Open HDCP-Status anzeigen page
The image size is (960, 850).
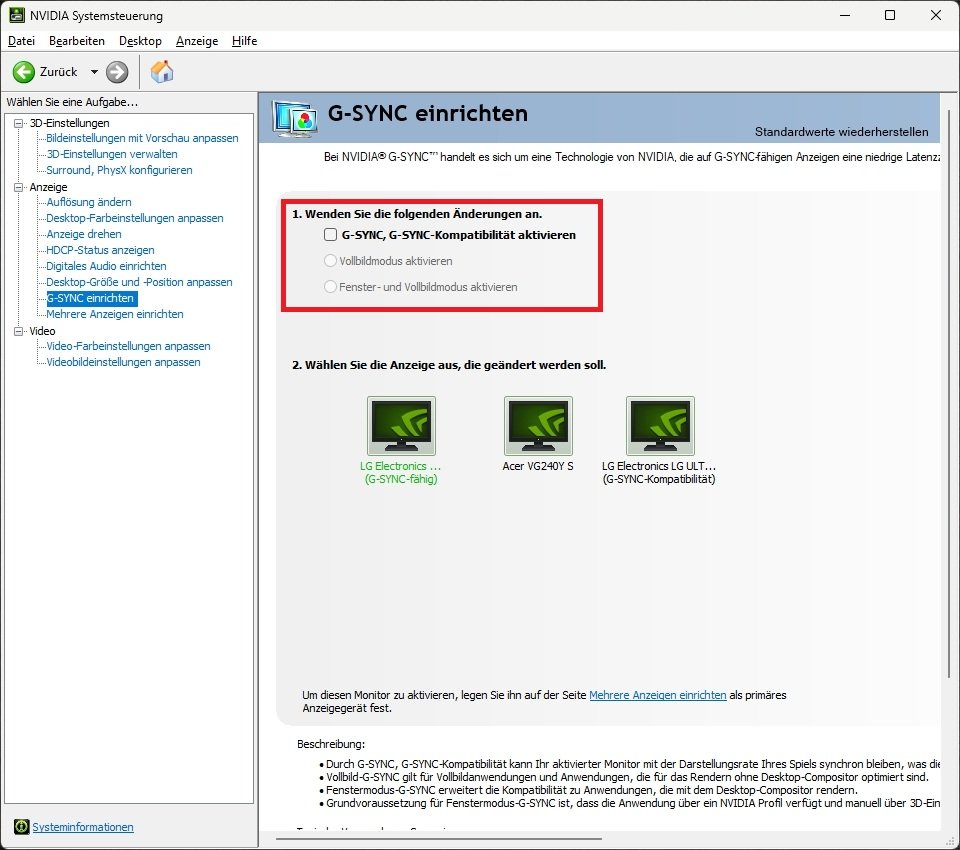(100, 250)
